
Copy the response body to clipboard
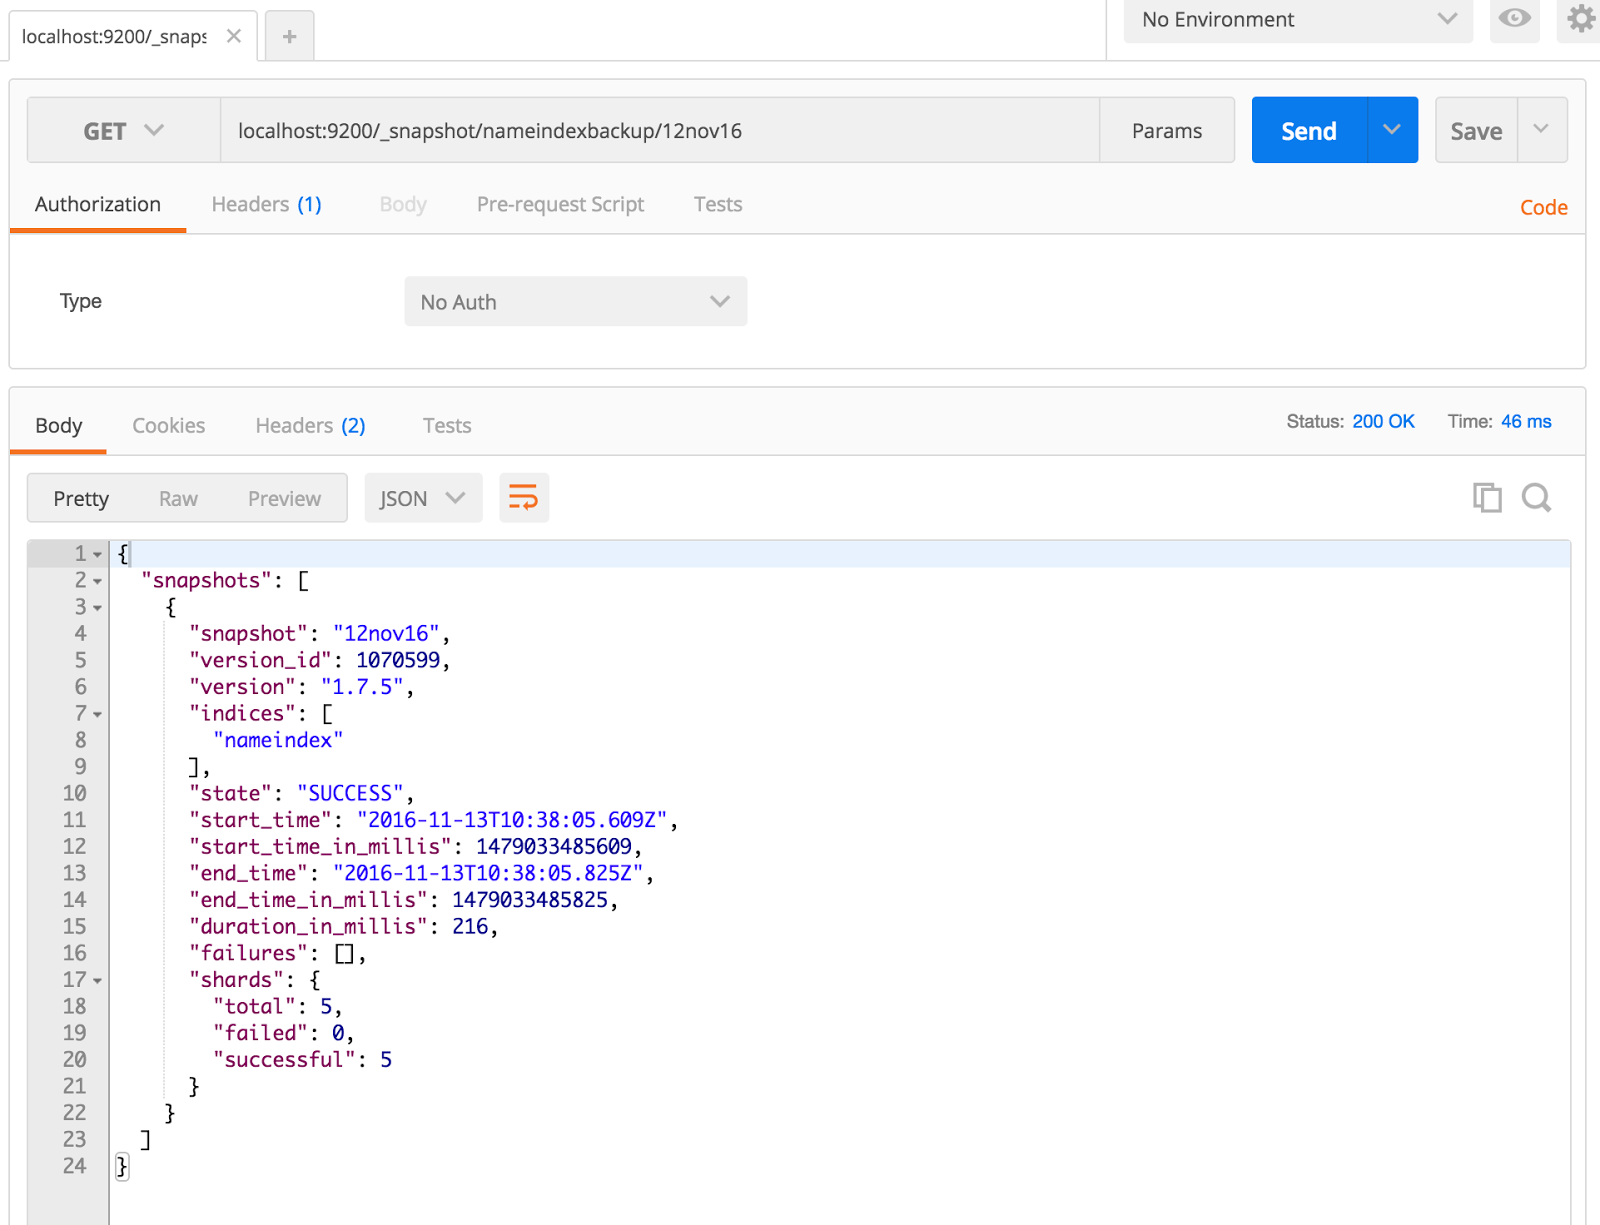click(1488, 497)
